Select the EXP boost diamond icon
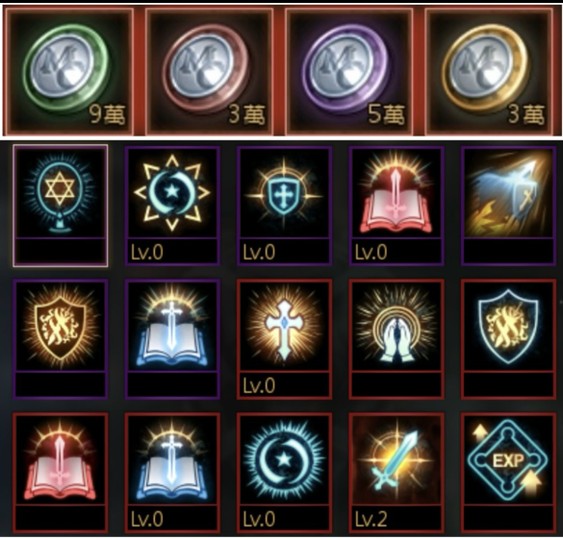This screenshot has width=563, height=540. [x=508, y=472]
